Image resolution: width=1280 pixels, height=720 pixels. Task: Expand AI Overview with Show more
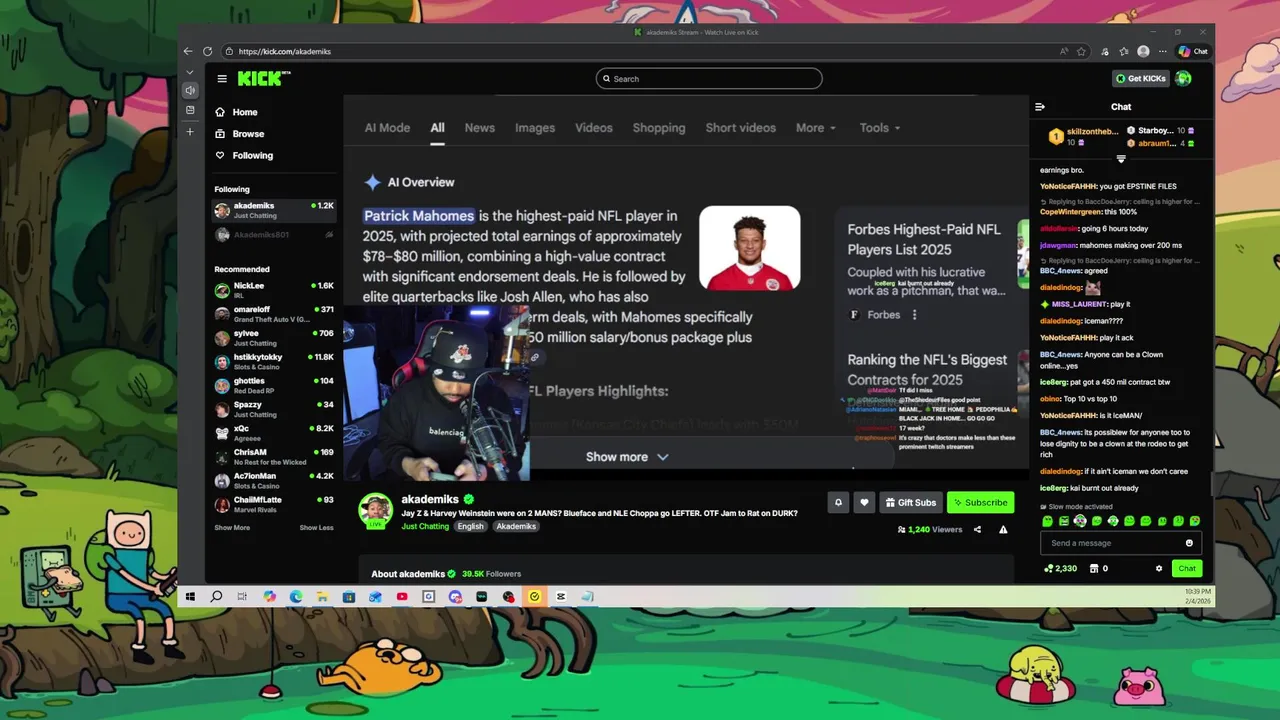click(627, 457)
